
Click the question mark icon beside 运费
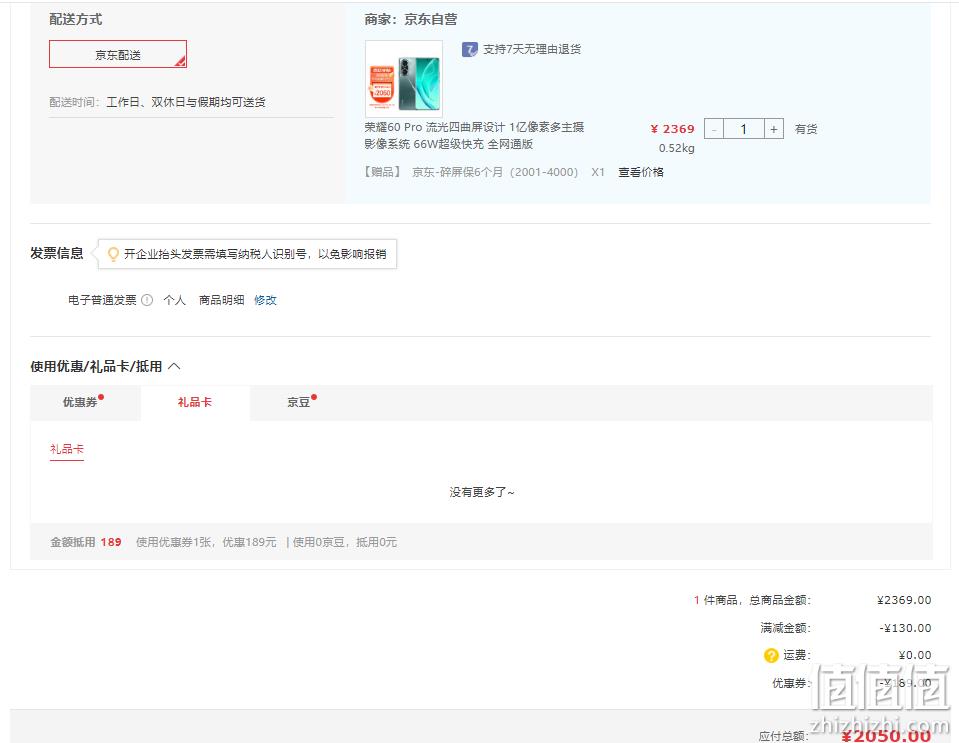click(x=771, y=655)
